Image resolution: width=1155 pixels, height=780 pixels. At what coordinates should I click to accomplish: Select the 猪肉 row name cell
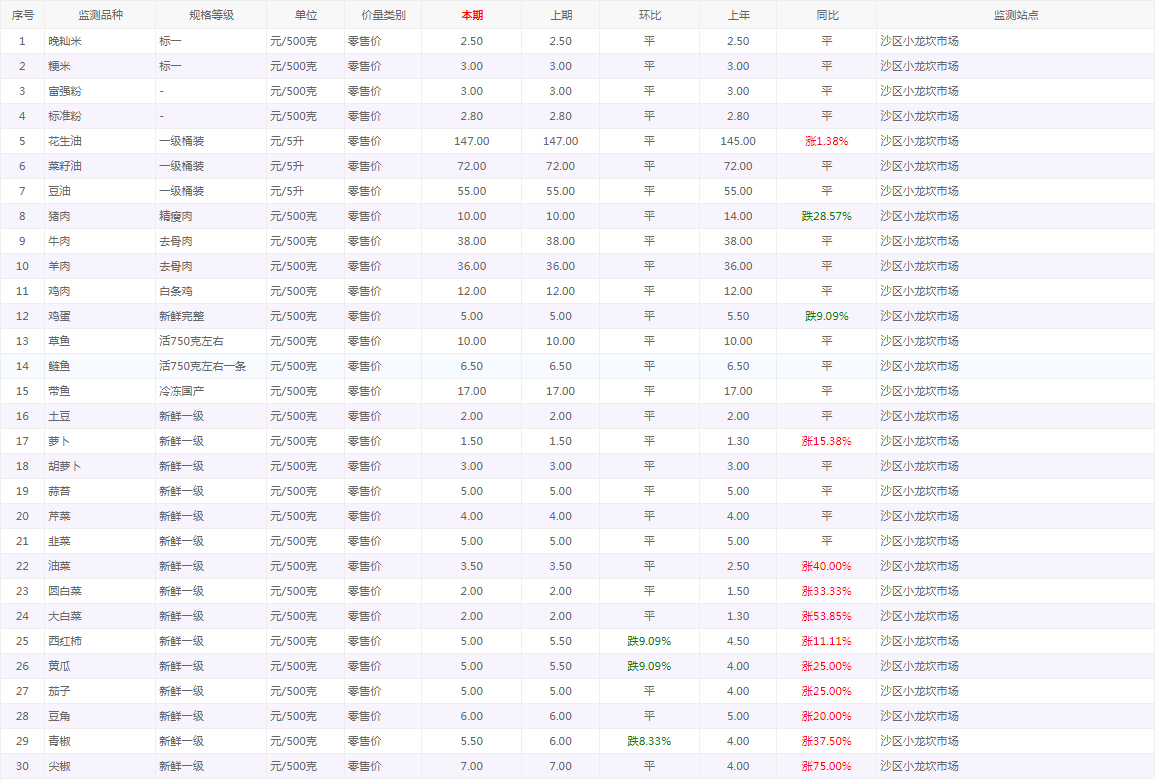(59, 216)
